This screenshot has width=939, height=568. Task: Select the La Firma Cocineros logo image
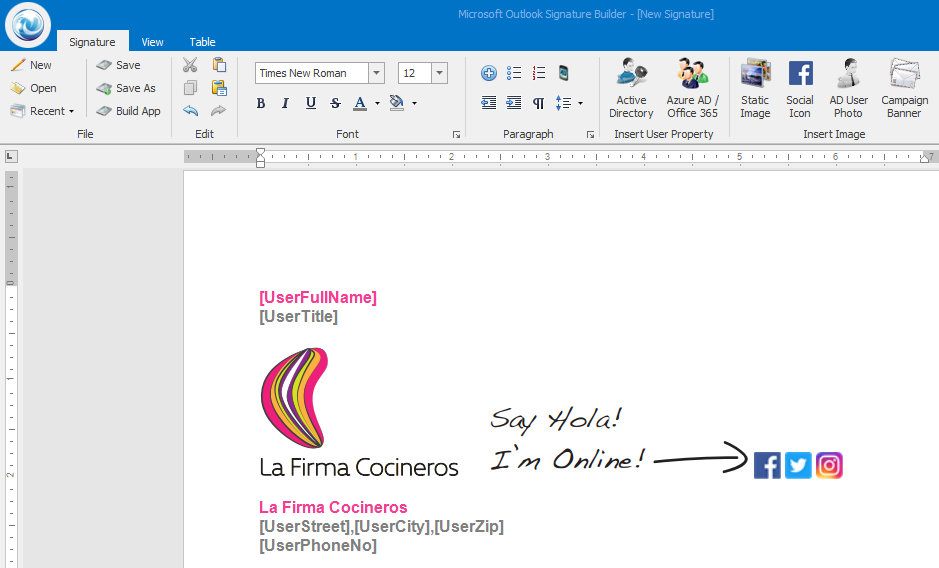[x=359, y=412]
